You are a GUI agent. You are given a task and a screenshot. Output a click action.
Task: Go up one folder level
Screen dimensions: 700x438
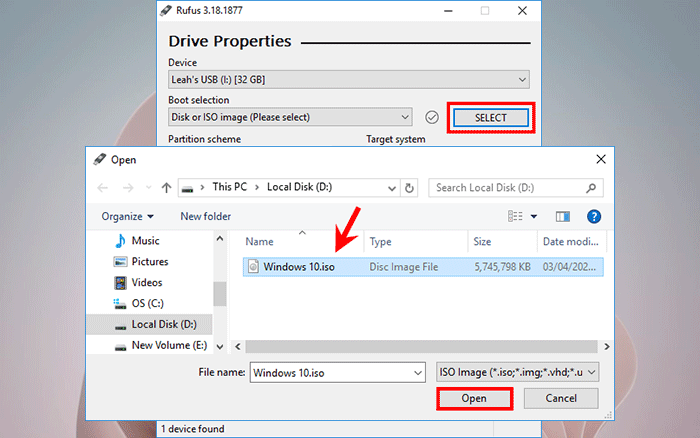click(x=167, y=188)
